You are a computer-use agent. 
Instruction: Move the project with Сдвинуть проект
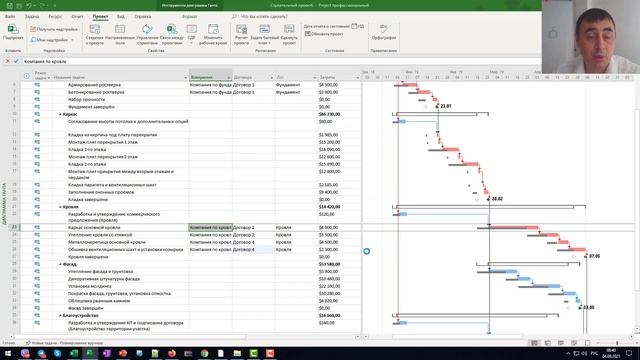pyautogui.click(x=289, y=34)
